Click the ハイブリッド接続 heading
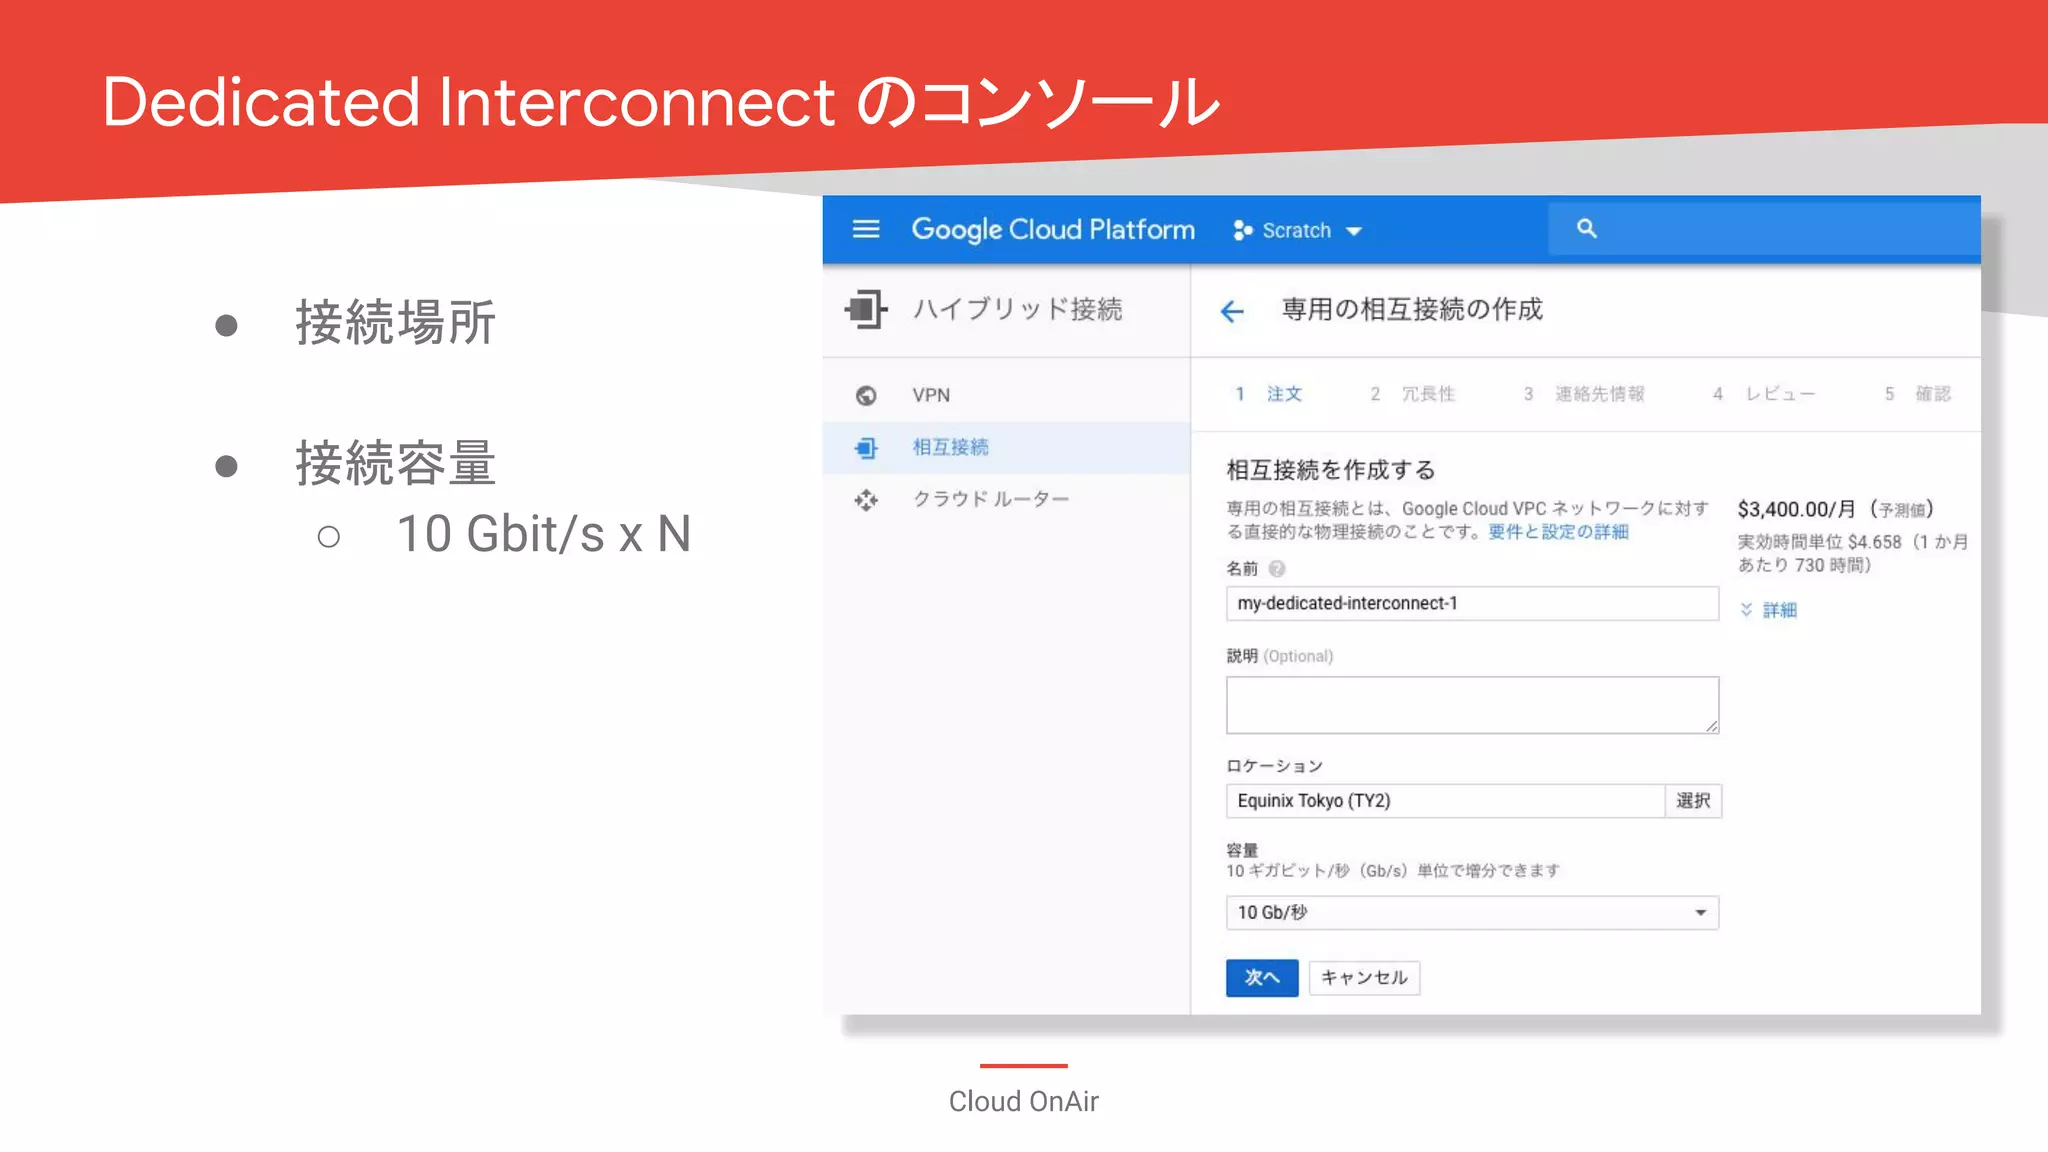Image resolution: width=2048 pixels, height=1152 pixels. click(x=1017, y=309)
